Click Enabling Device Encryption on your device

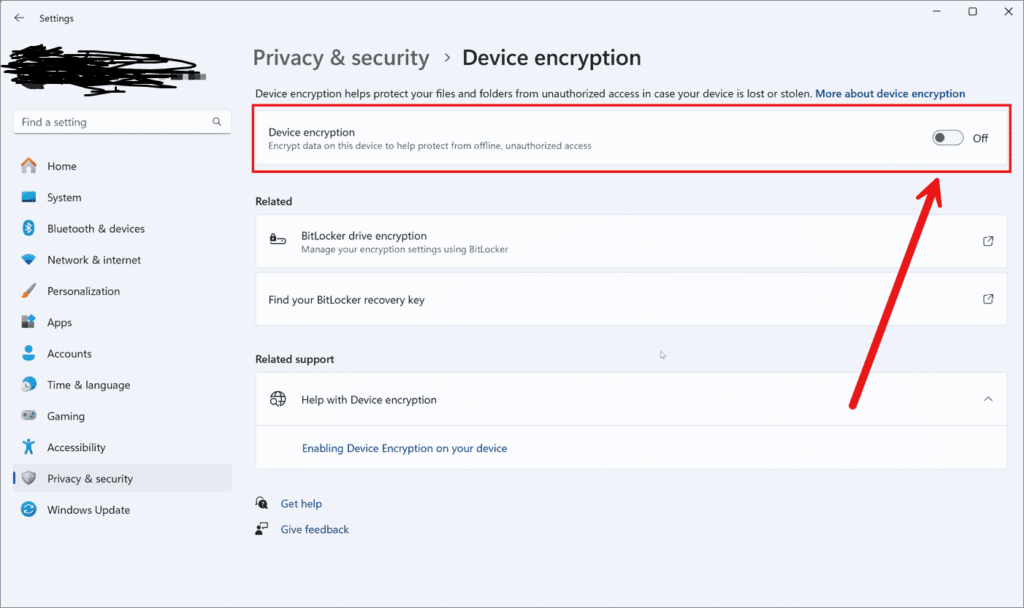click(x=404, y=449)
